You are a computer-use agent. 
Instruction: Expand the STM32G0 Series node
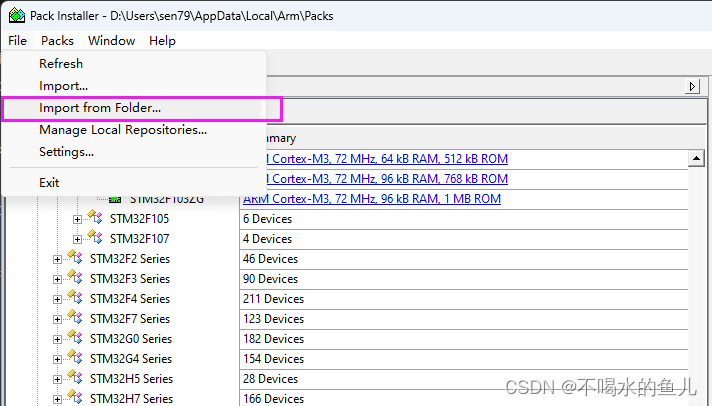58,339
